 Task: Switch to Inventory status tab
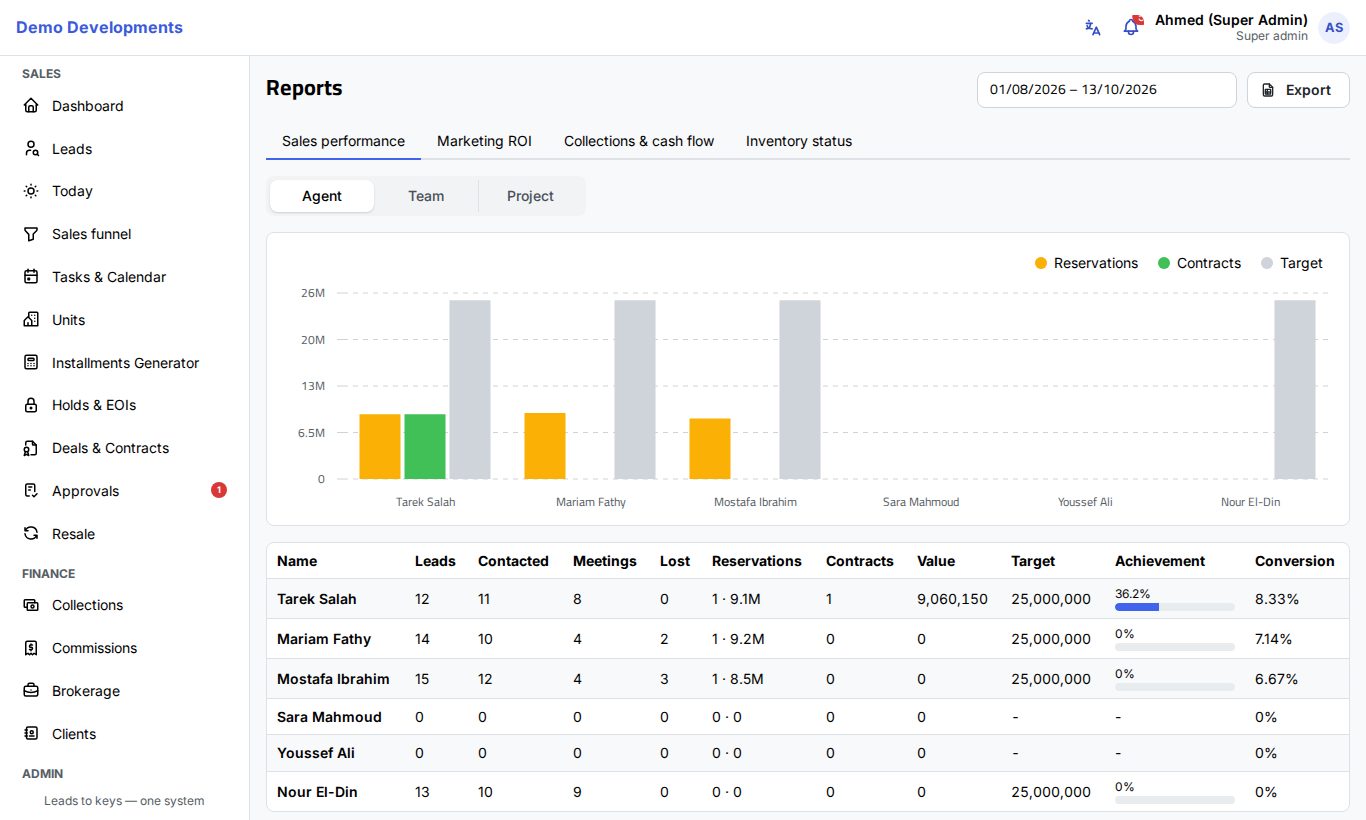(799, 141)
